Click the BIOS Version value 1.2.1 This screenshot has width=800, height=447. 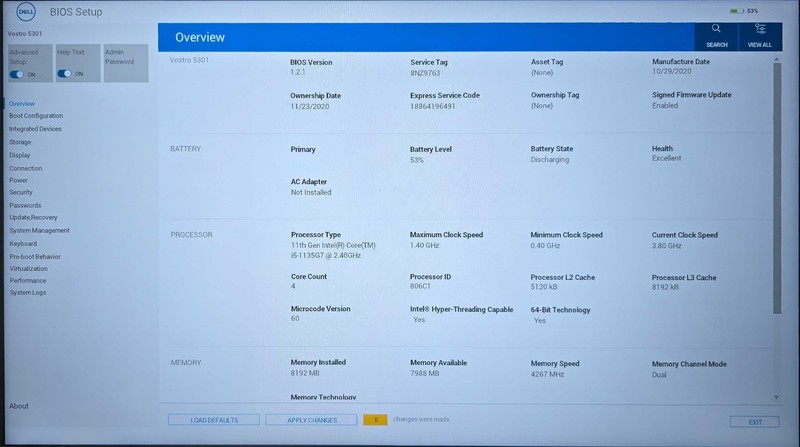298,72
